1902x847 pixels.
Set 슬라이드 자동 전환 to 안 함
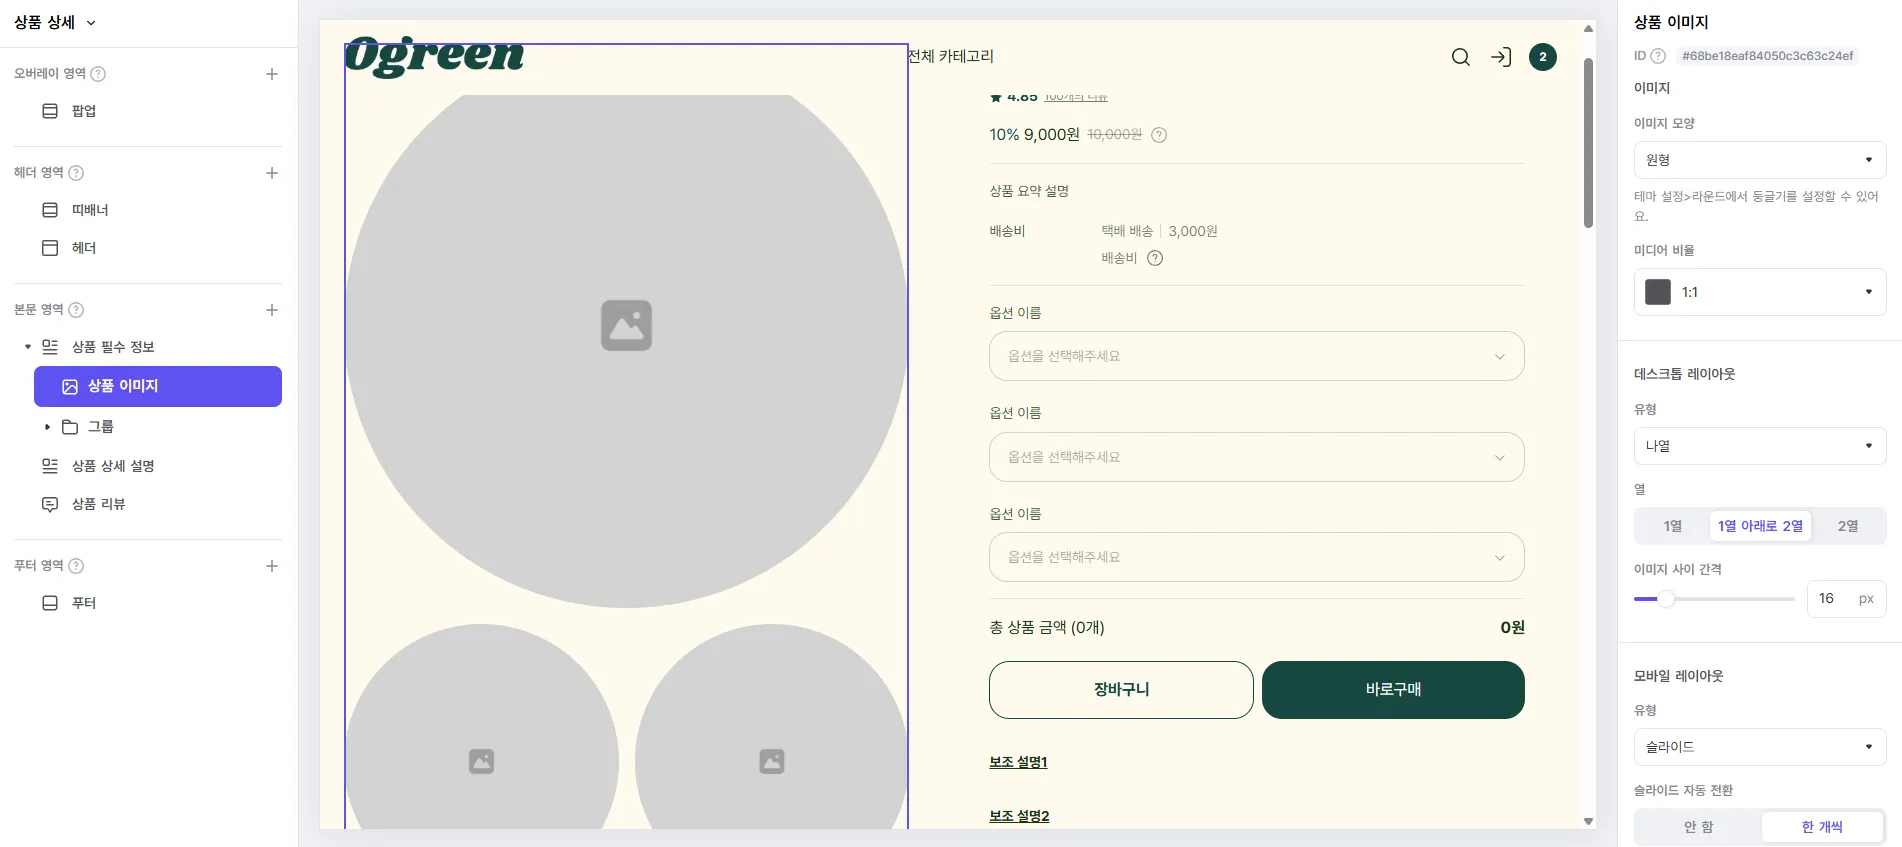point(1698,827)
